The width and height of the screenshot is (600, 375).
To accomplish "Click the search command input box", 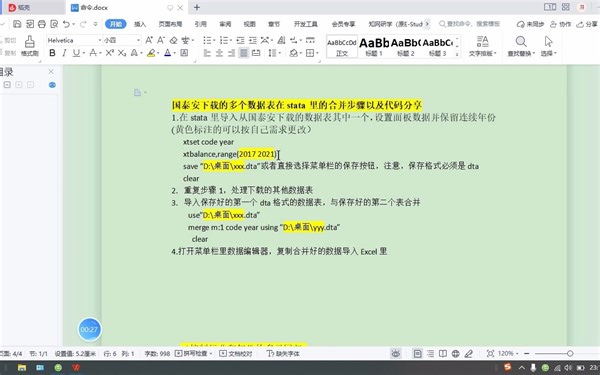I will tap(470, 24).
